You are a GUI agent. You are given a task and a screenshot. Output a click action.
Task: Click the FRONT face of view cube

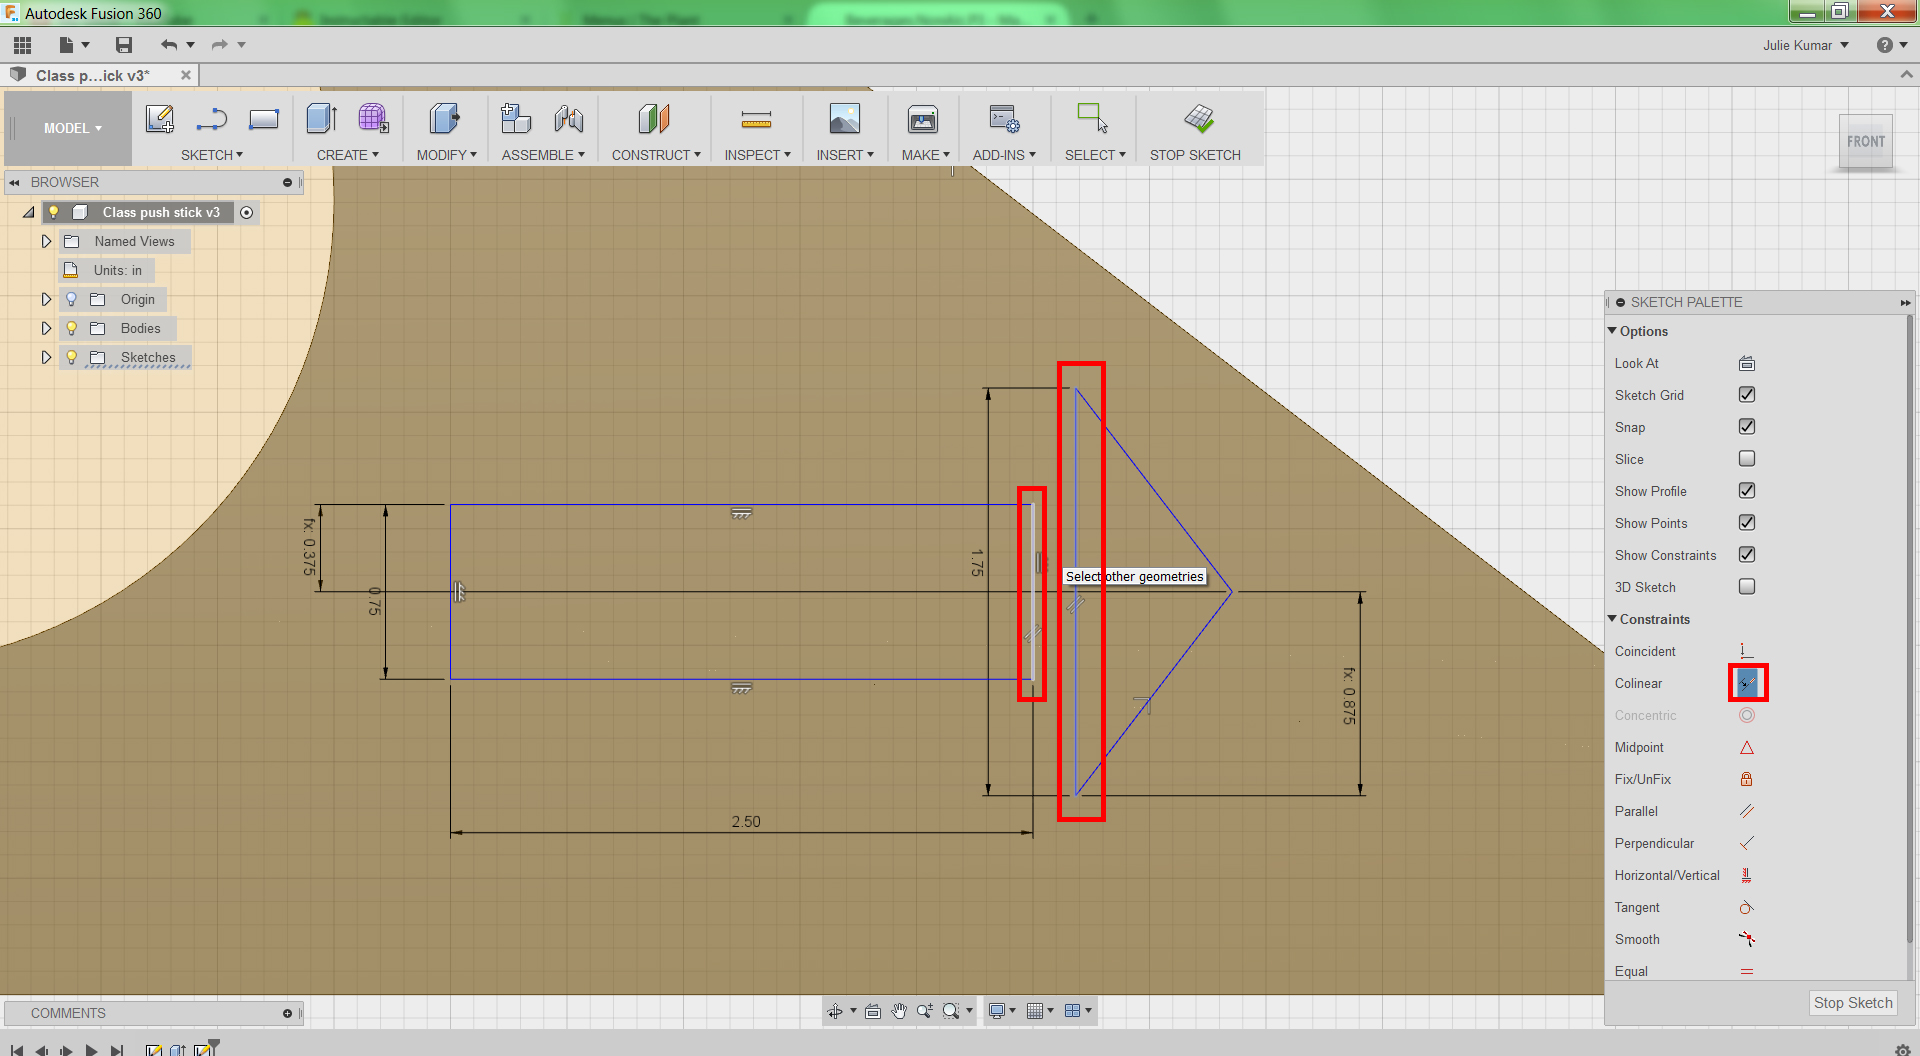[1866, 142]
